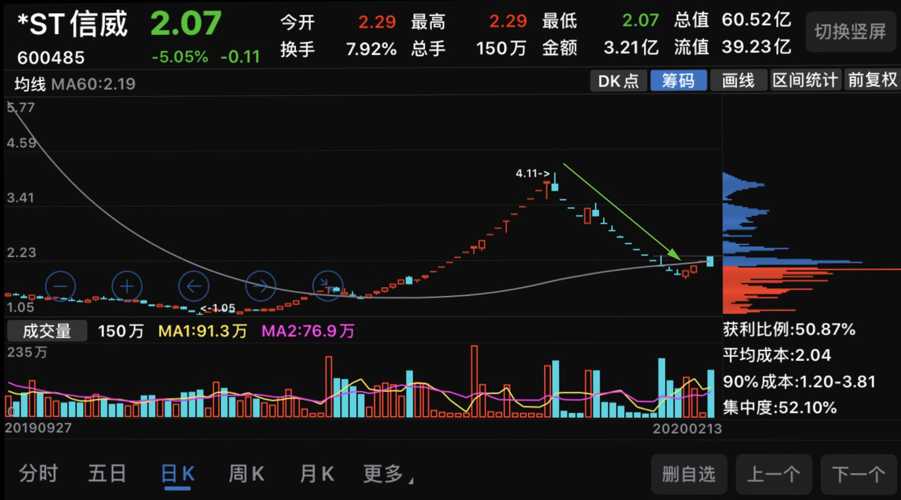901x500 pixels.
Task: Open 区间统计 range statistics
Action: 804,80
